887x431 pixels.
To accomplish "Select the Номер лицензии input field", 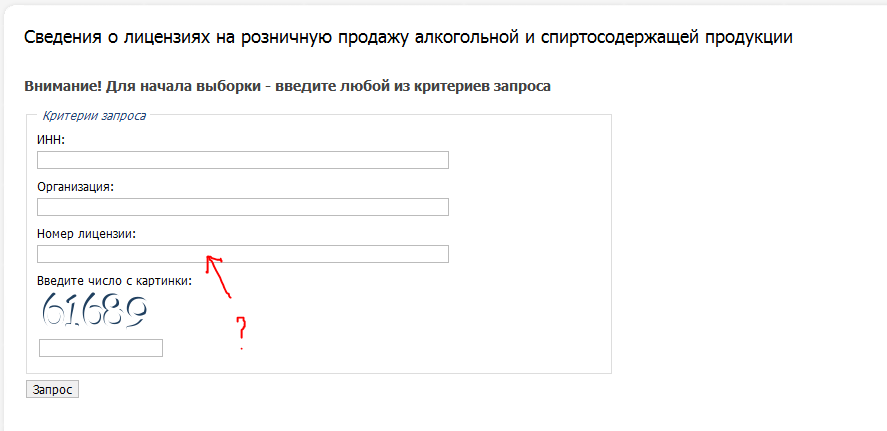I will 243,254.
